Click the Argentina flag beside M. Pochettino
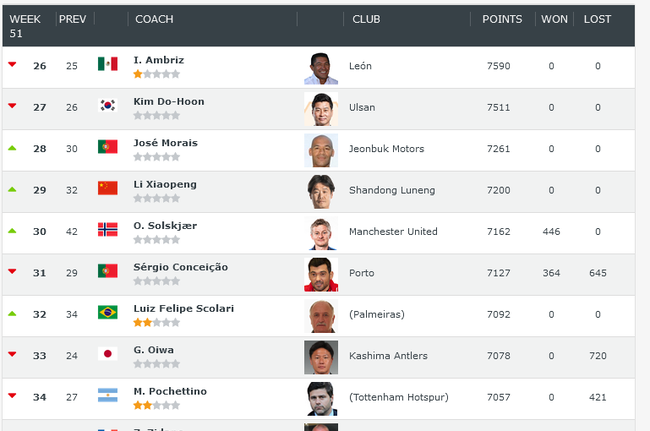The width and height of the screenshot is (650, 431). (x=107, y=395)
